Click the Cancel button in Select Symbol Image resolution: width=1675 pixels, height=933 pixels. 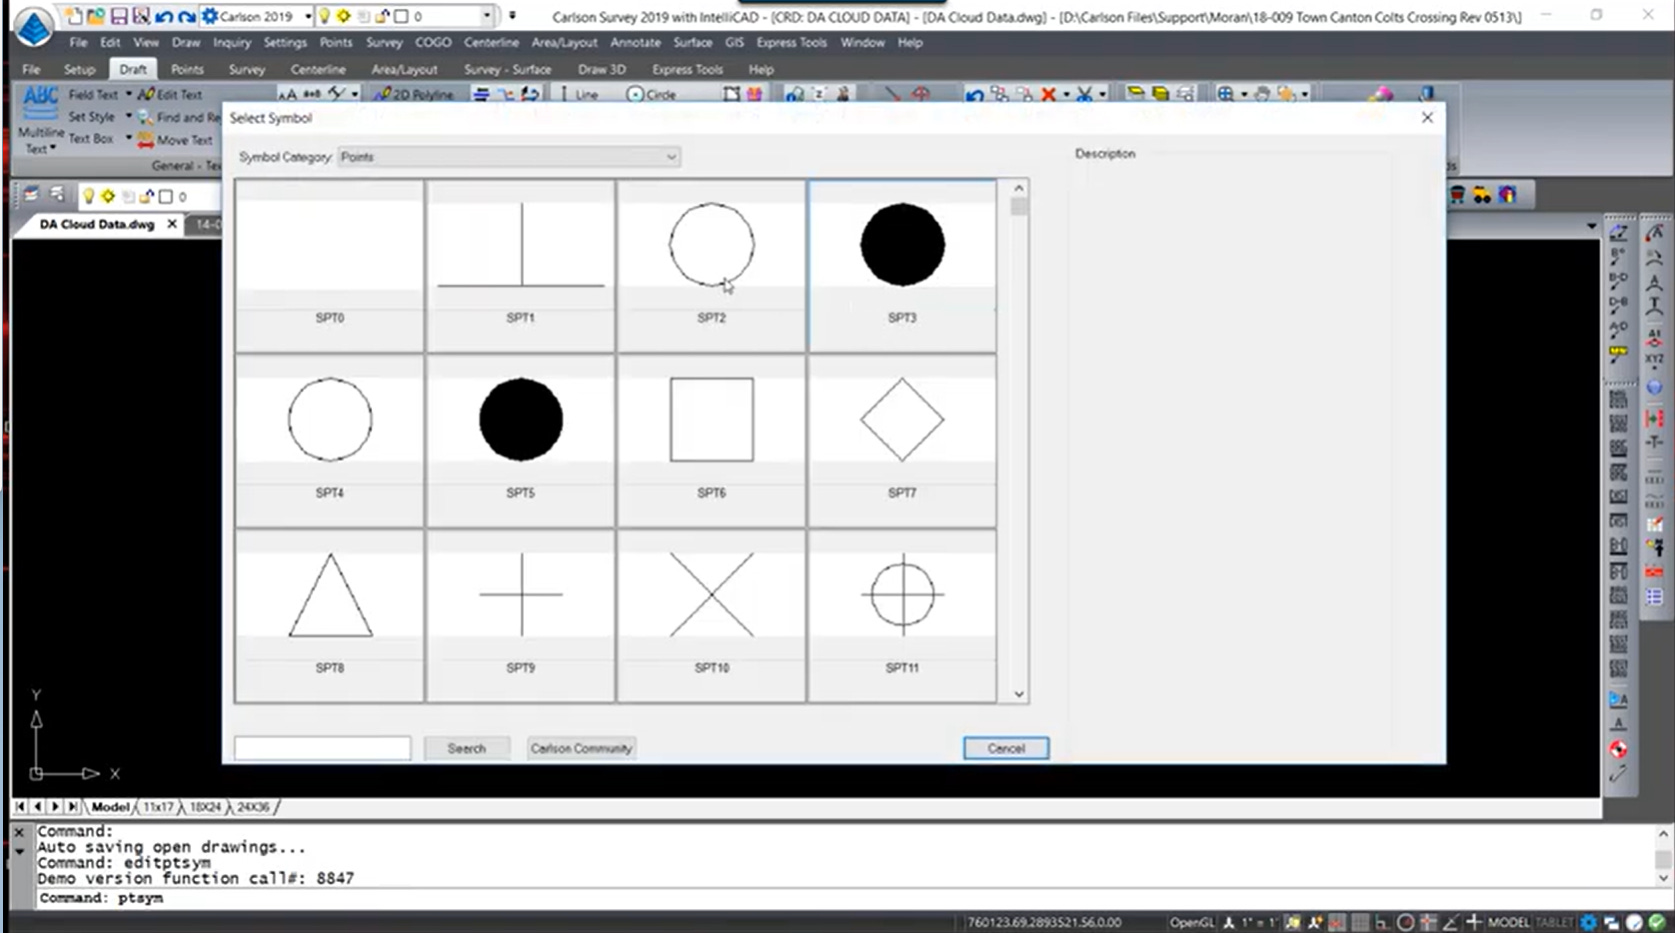(1005, 748)
